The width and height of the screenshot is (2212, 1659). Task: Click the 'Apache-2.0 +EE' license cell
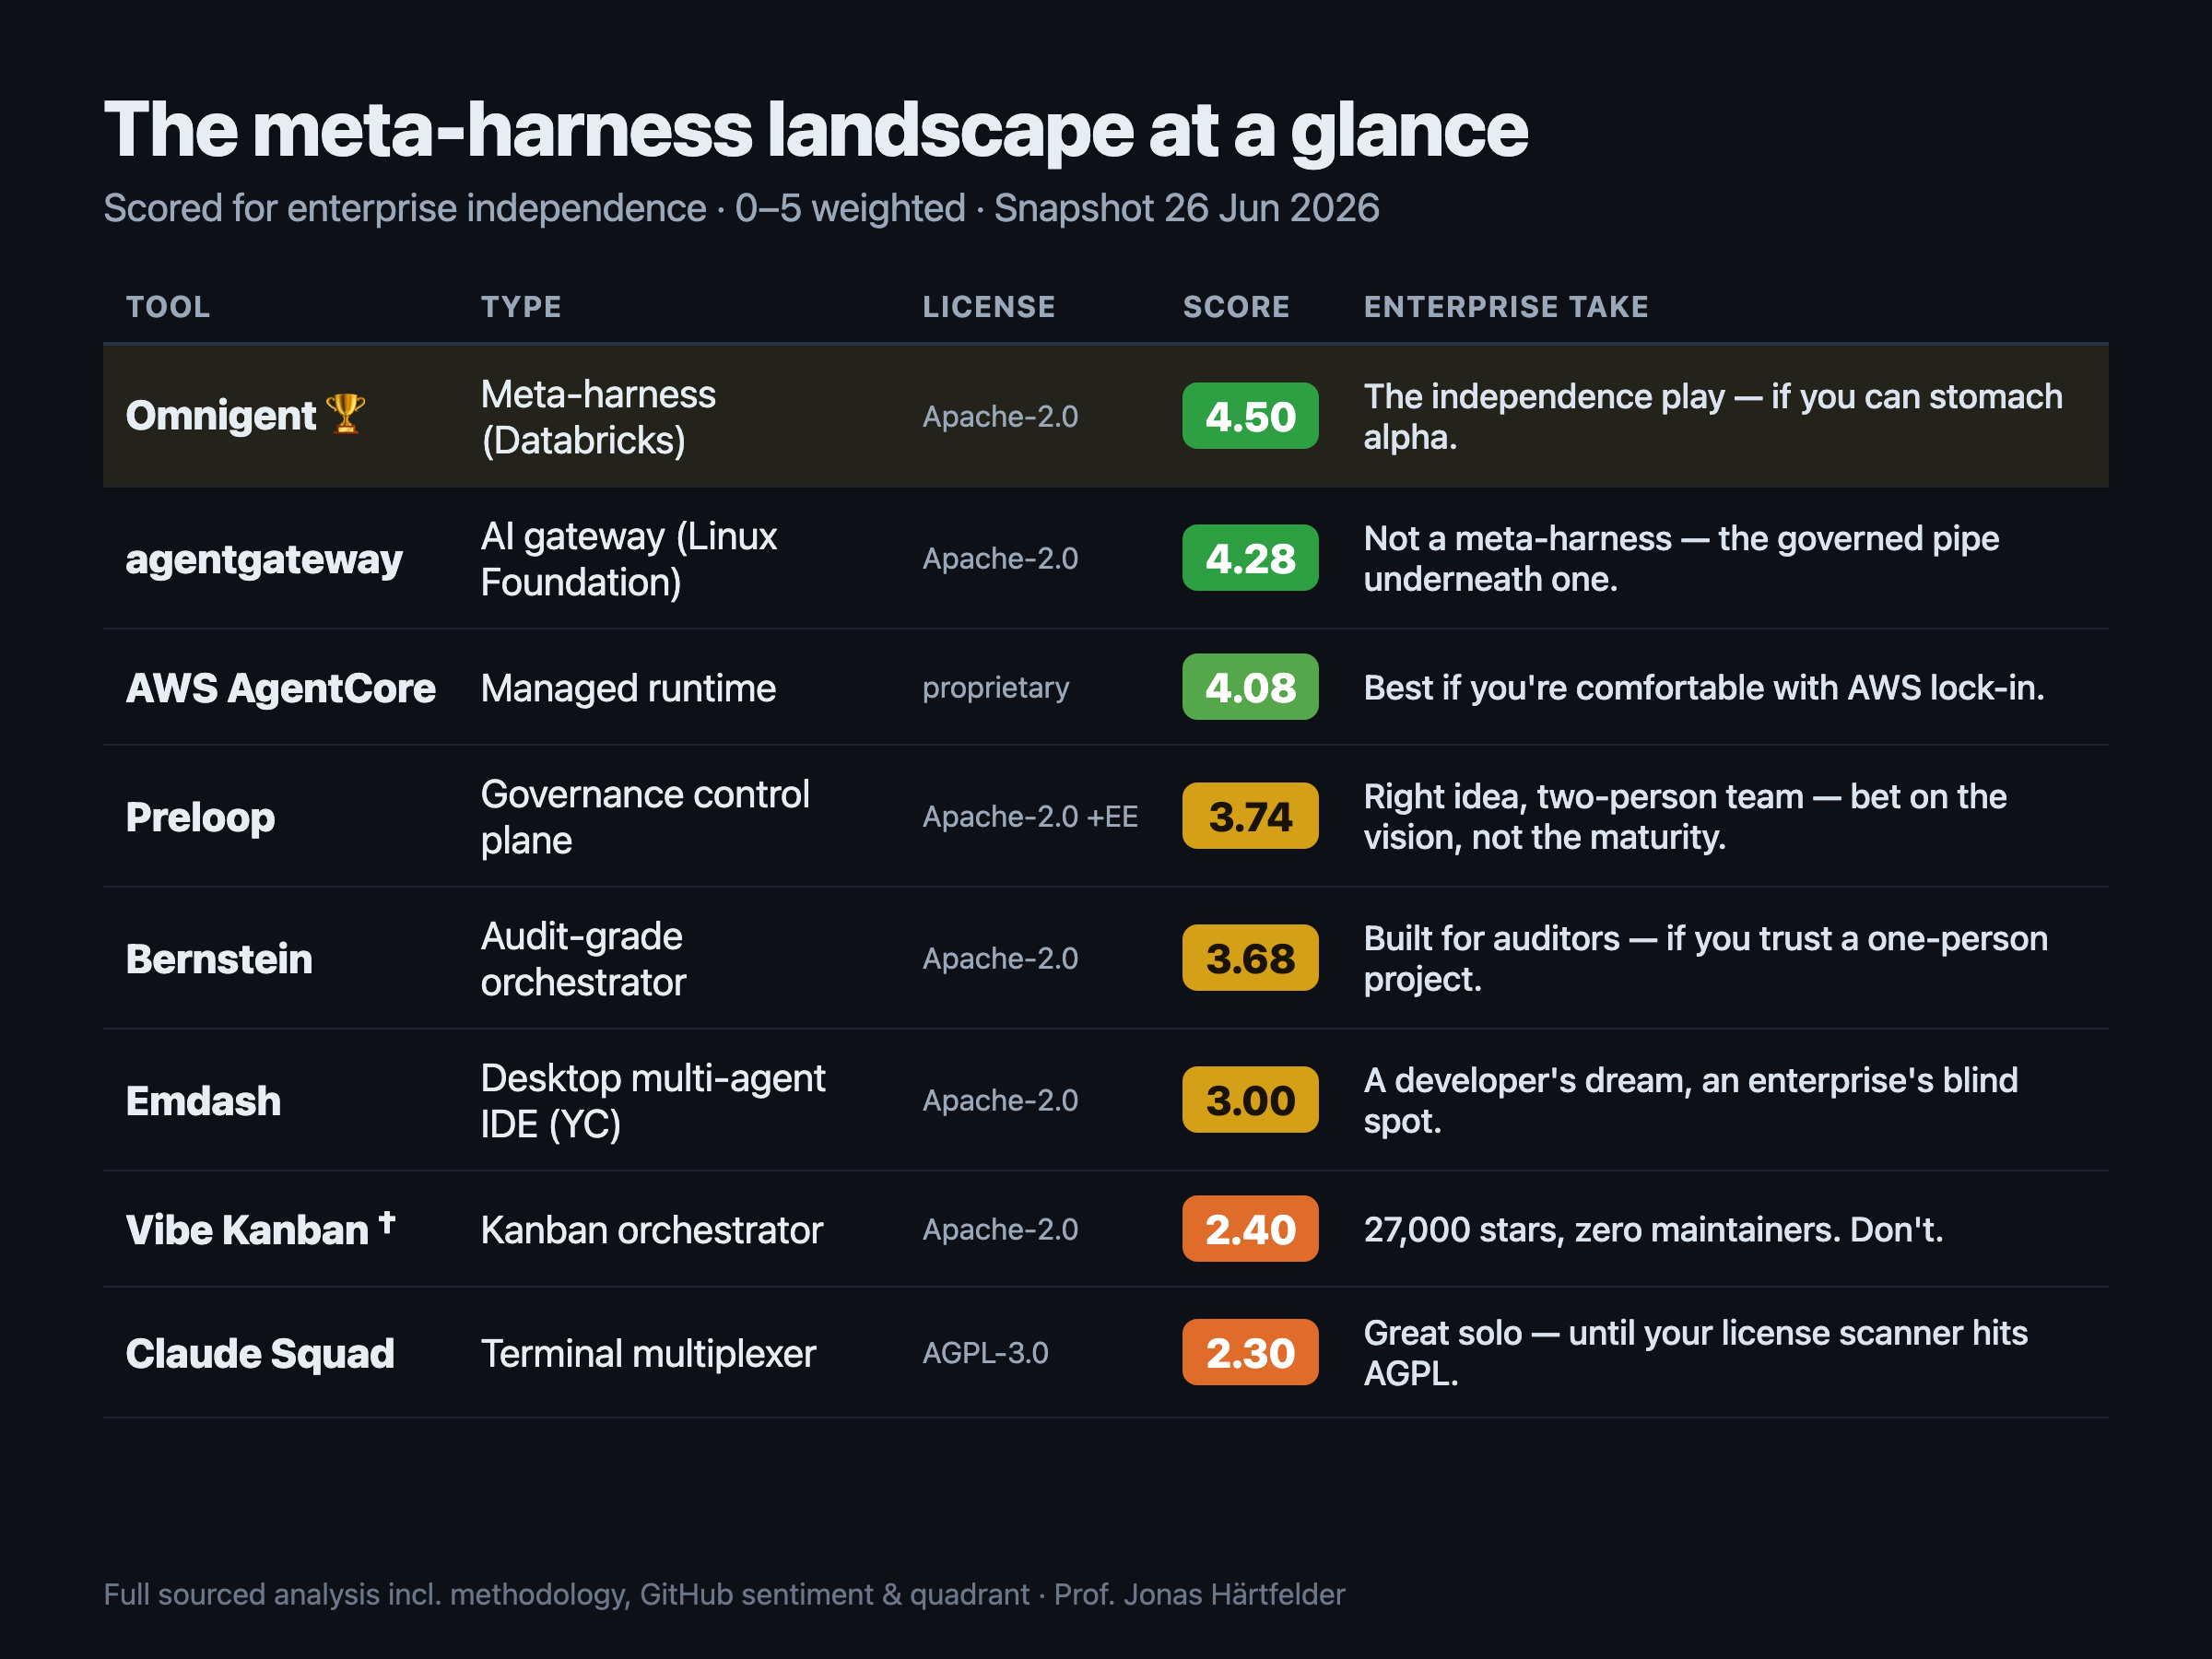(x=1030, y=817)
